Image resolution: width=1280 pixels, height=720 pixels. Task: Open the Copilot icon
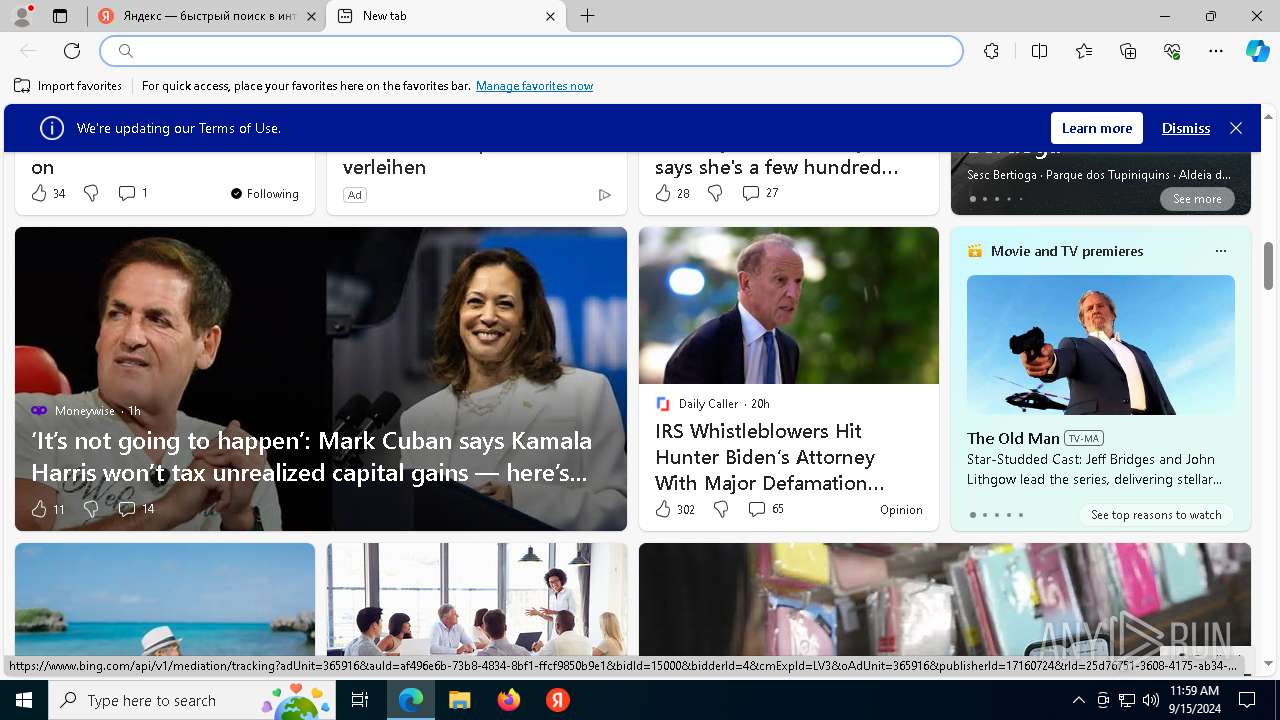tap(1257, 51)
